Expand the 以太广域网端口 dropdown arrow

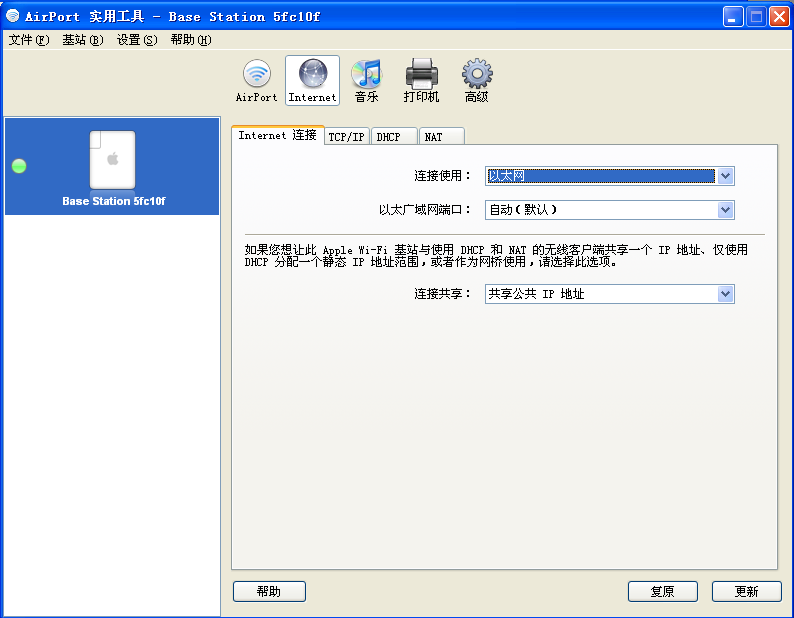tap(726, 210)
